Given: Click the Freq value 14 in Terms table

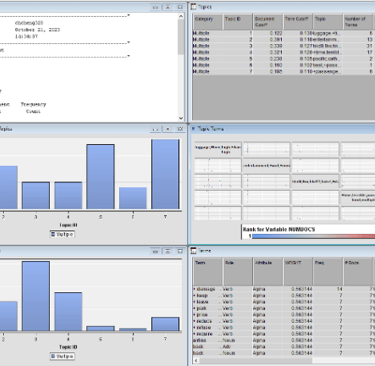Looking at the screenshot, I should [328, 289].
